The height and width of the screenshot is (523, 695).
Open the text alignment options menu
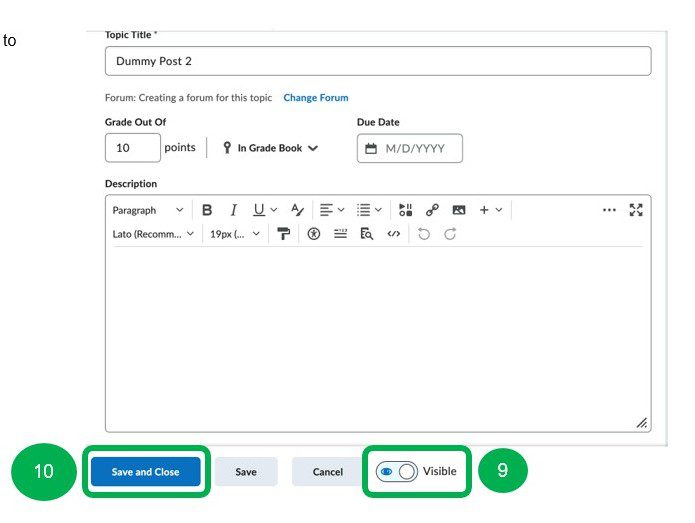click(x=331, y=210)
